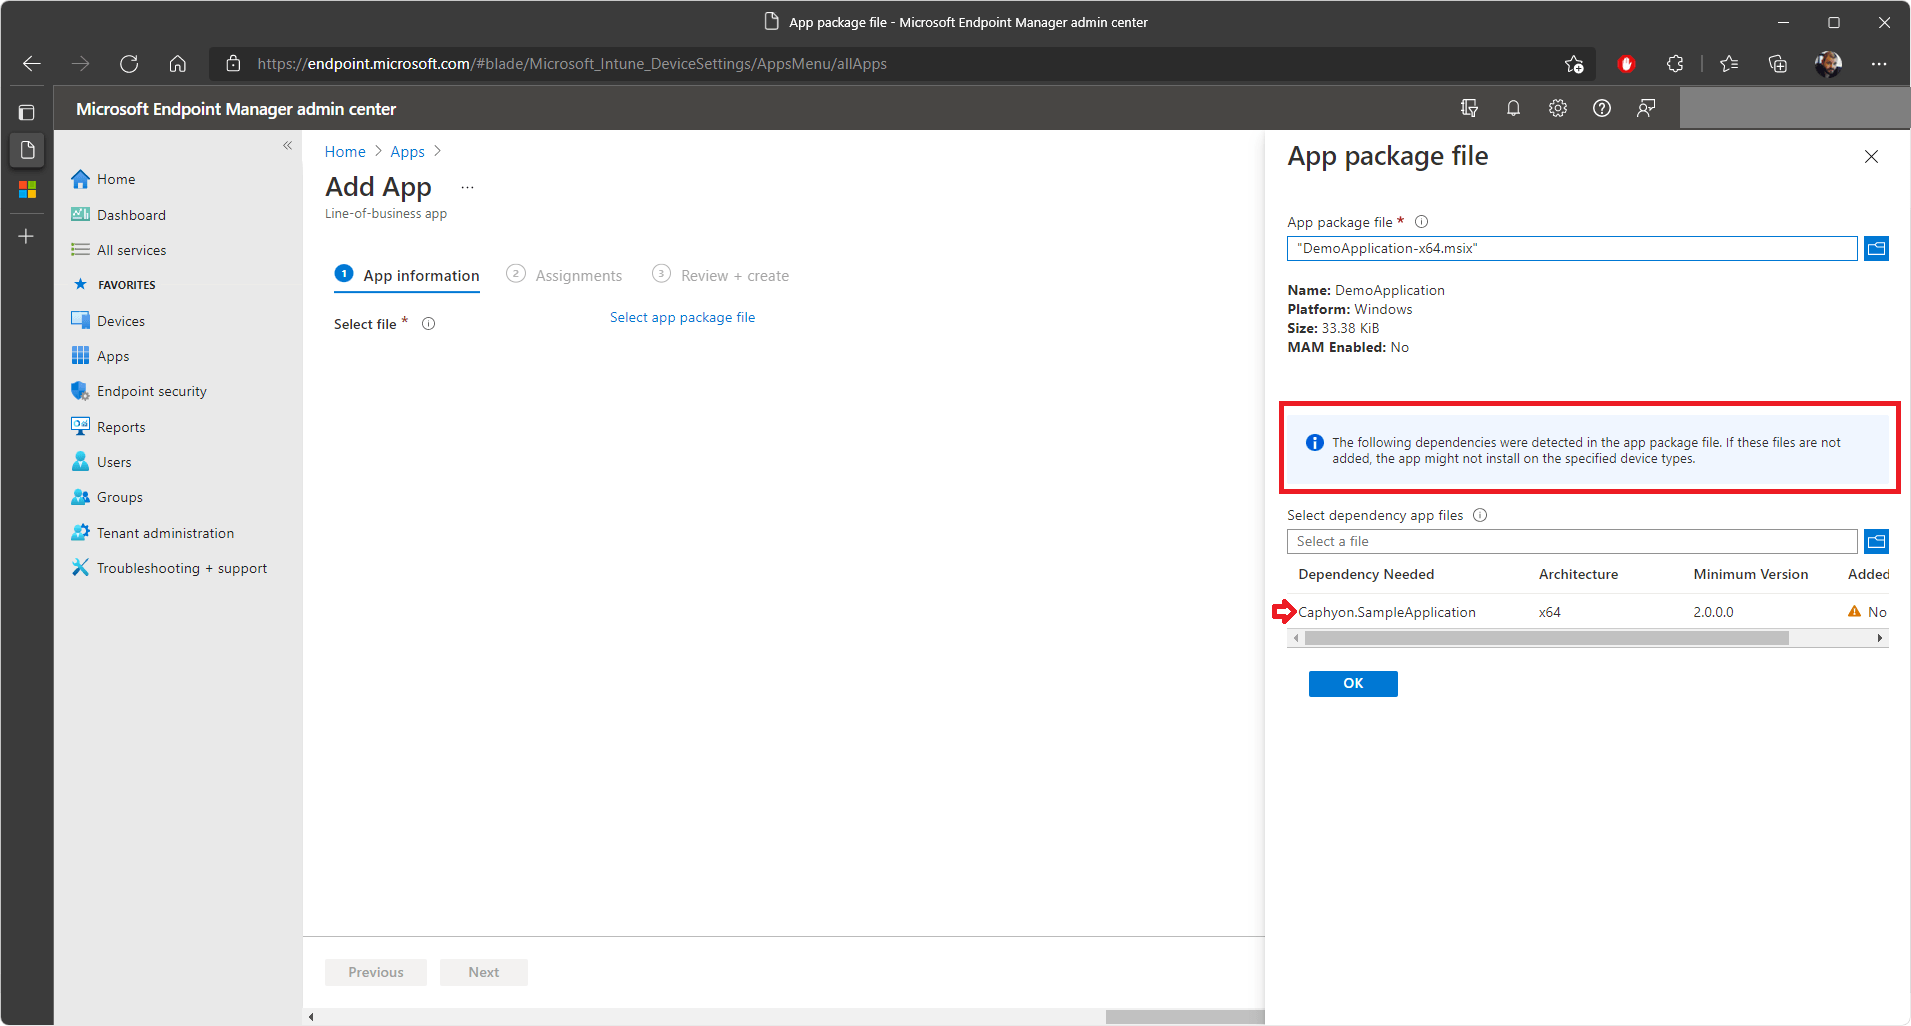Open the help question mark

pos(1602,108)
